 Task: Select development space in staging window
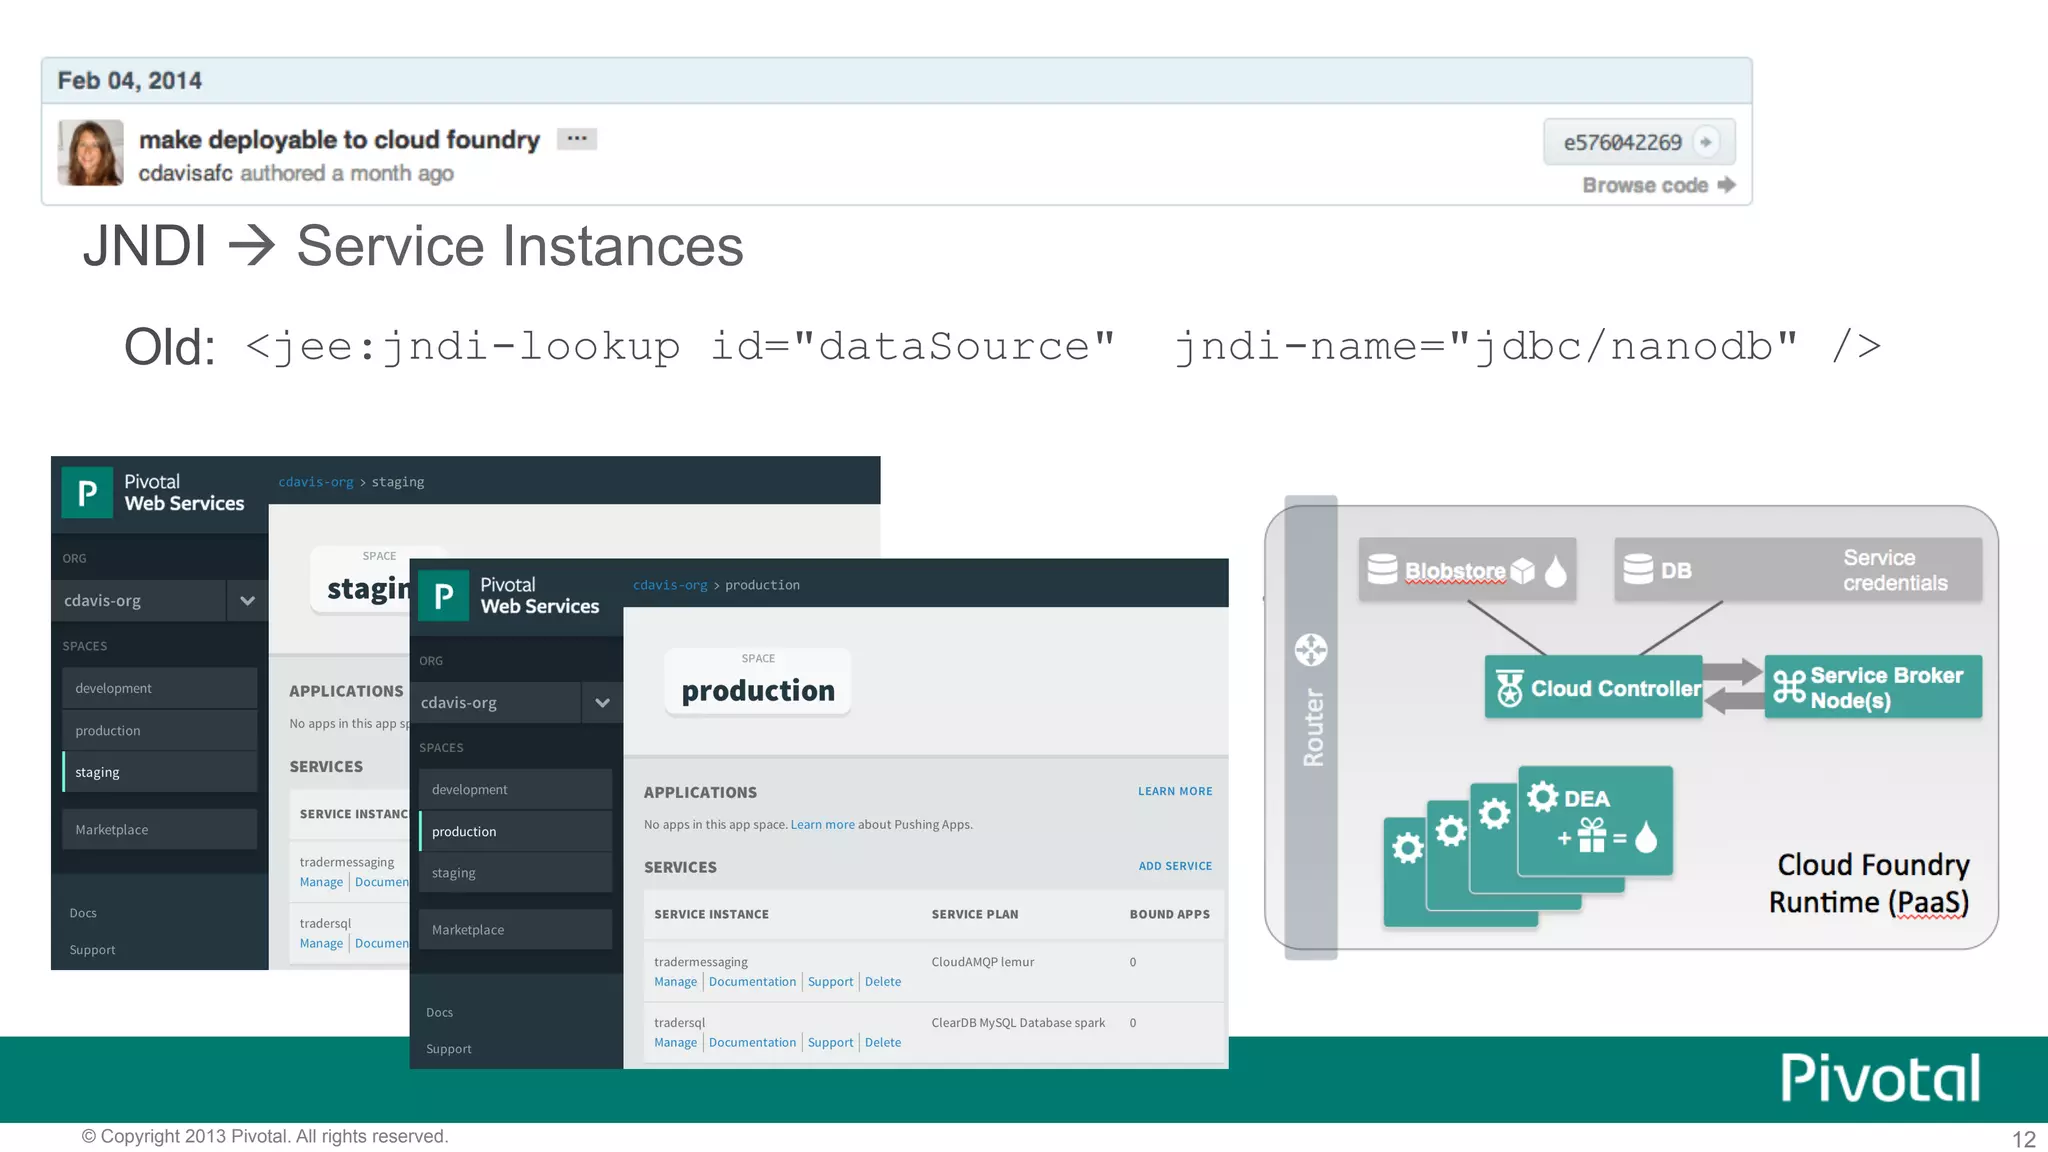pyautogui.click(x=160, y=688)
